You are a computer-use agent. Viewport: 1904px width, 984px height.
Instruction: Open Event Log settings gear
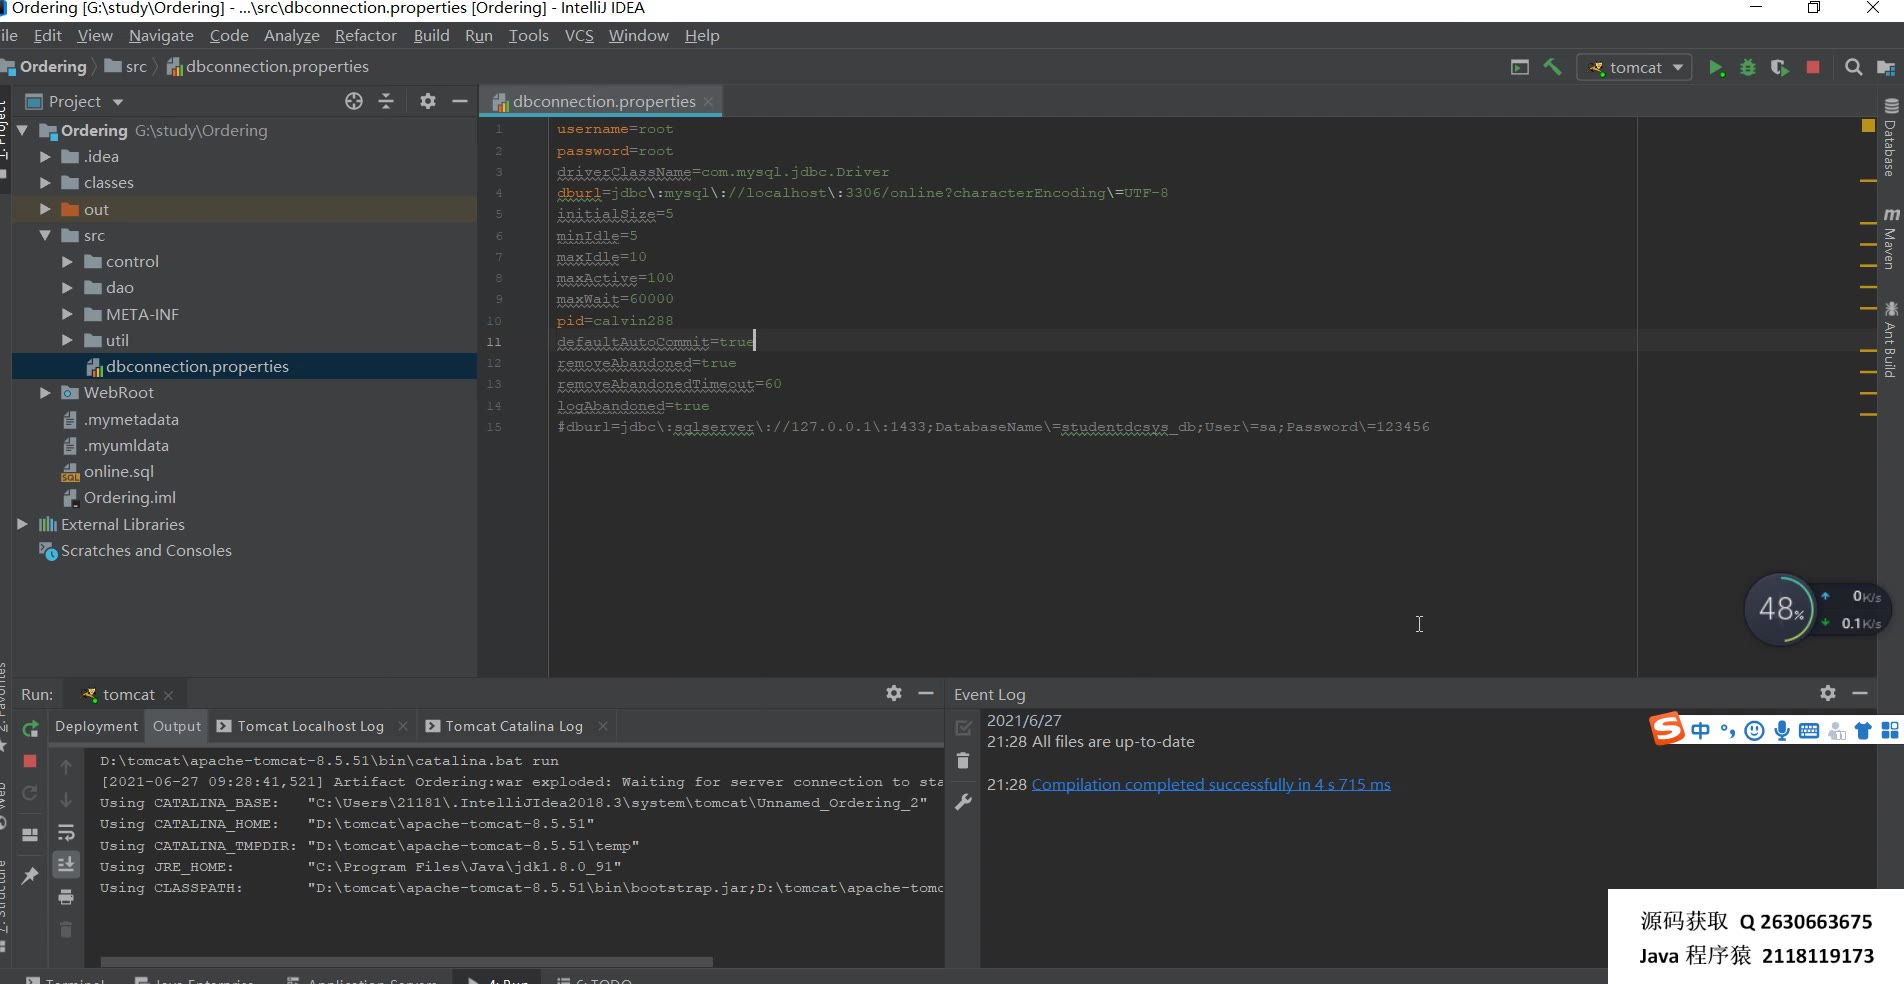1828,693
